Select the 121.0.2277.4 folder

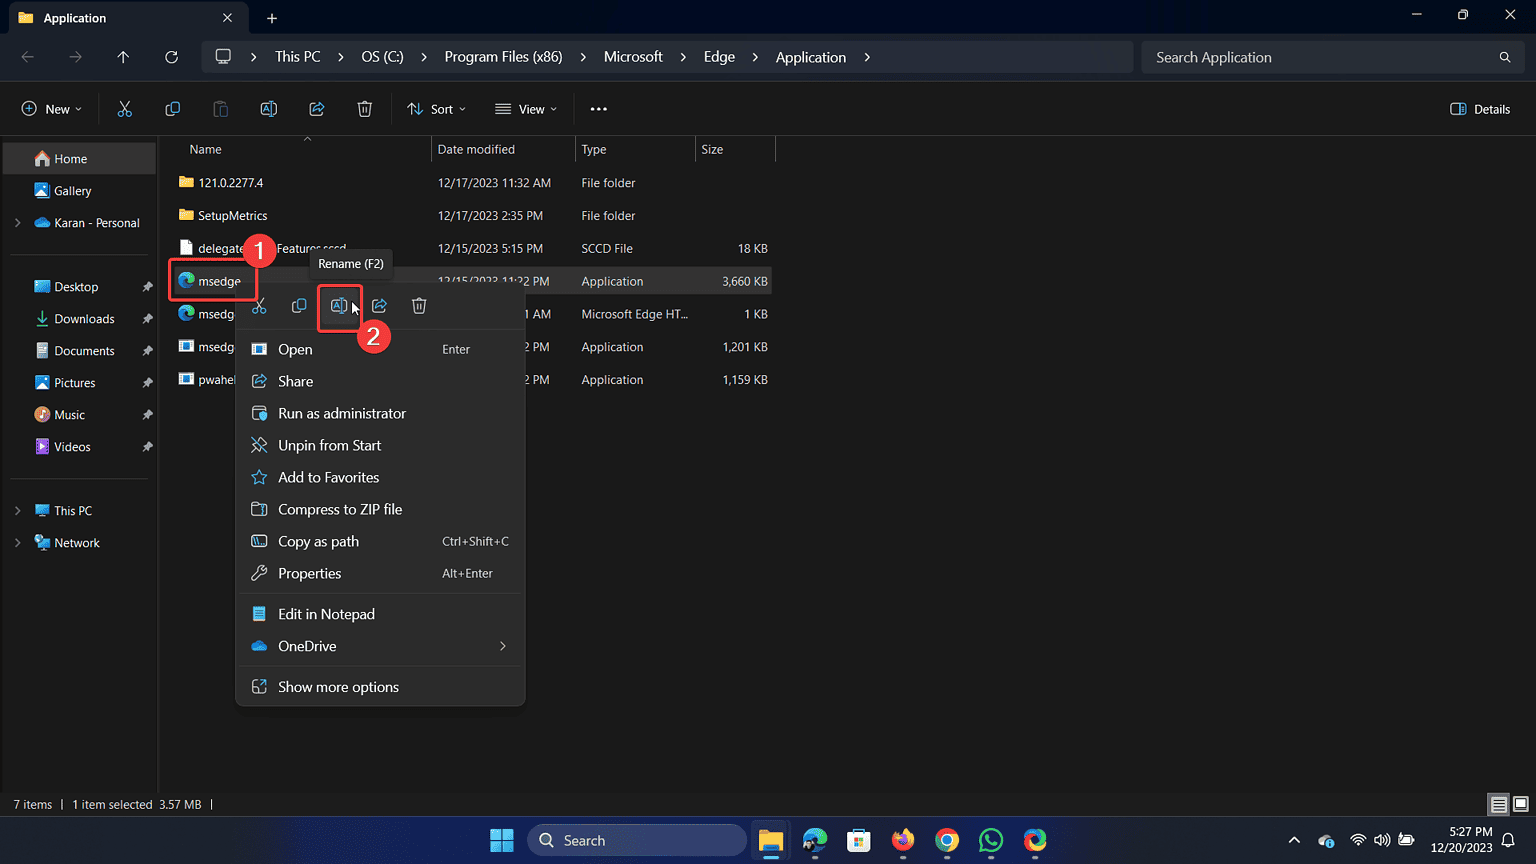pos(230,183)
